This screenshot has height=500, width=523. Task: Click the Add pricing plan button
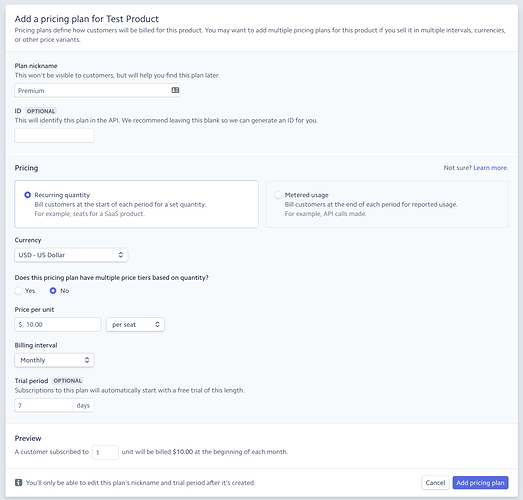[480, 482]
